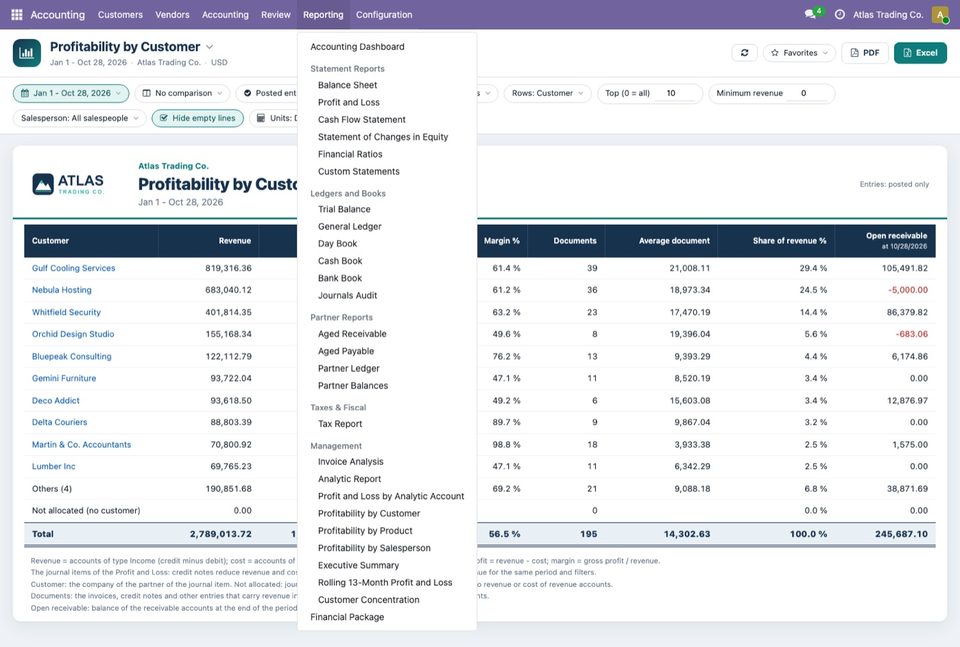Open the Review menu
The height and width of the screenshot is (647, 960).
(276, 15)
